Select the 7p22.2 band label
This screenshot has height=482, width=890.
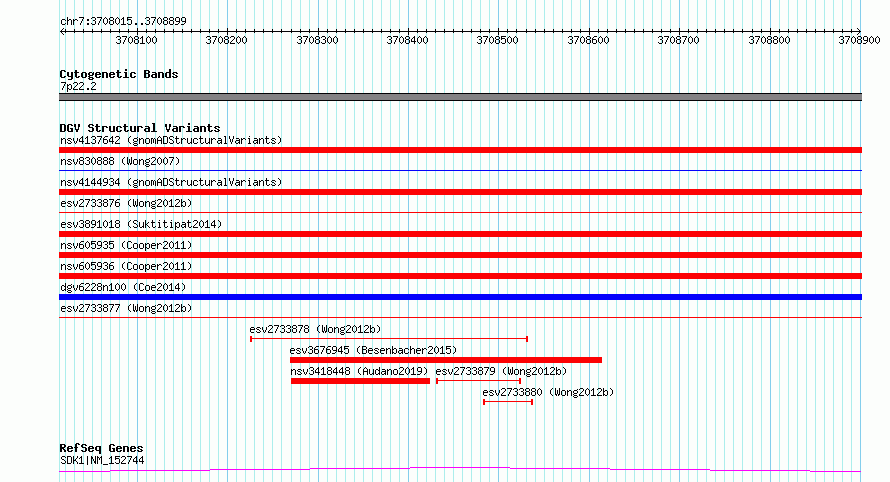78,86
